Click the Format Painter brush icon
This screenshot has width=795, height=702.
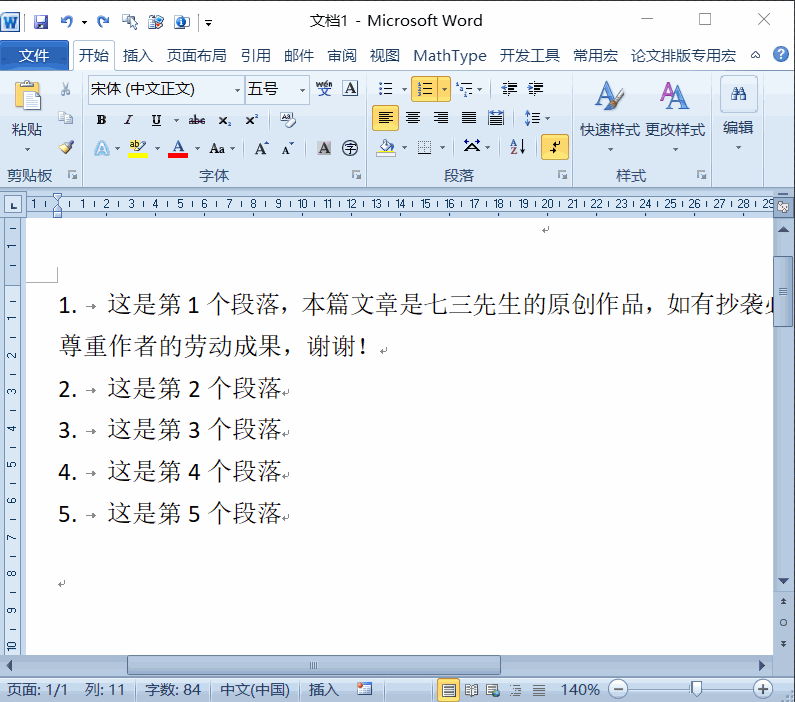(66, 147)
